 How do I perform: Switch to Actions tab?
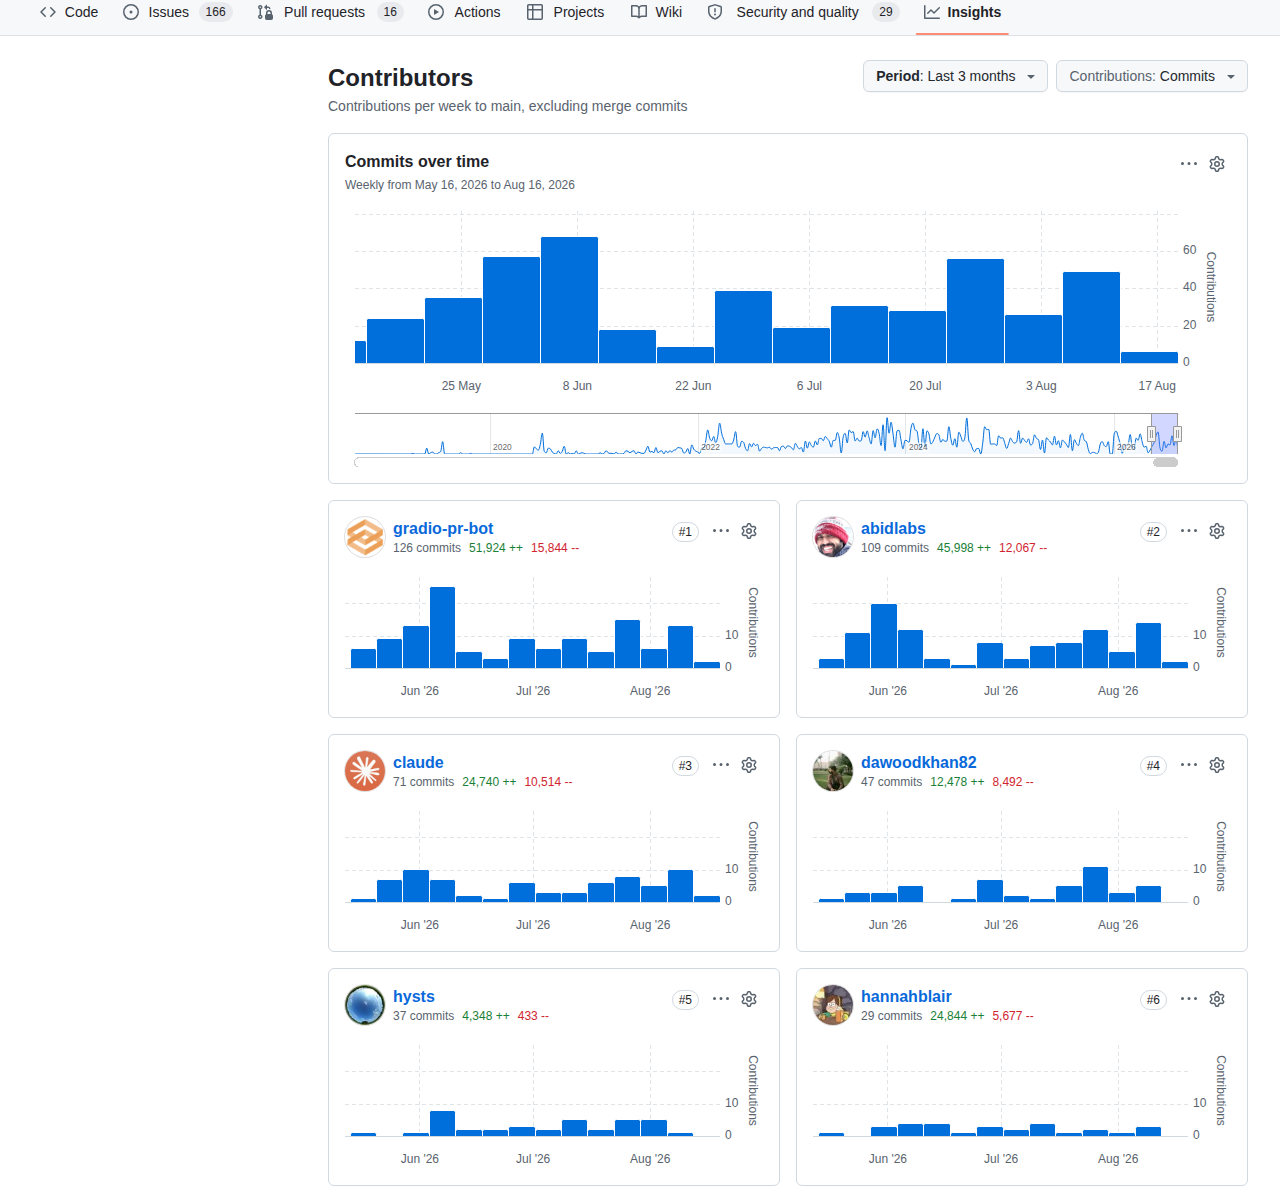coord(464,12)
